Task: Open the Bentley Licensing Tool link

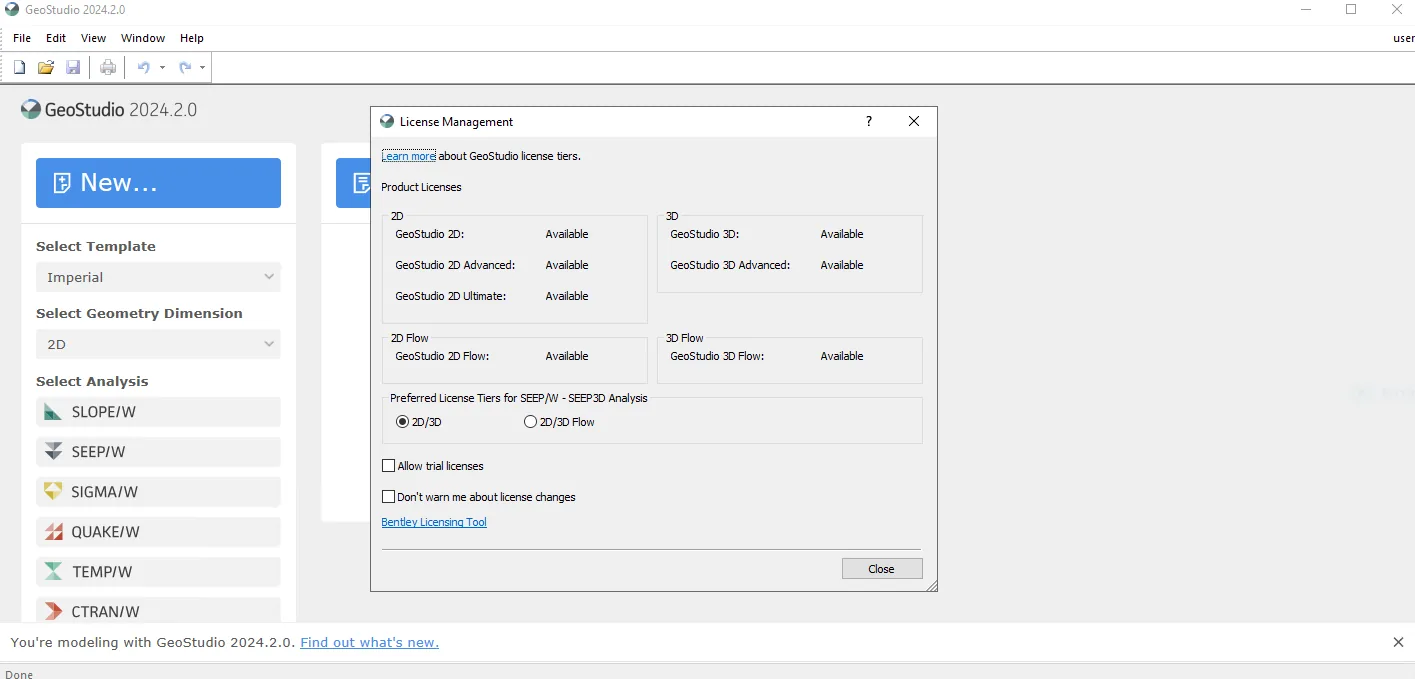Action: tap(434, 522)
